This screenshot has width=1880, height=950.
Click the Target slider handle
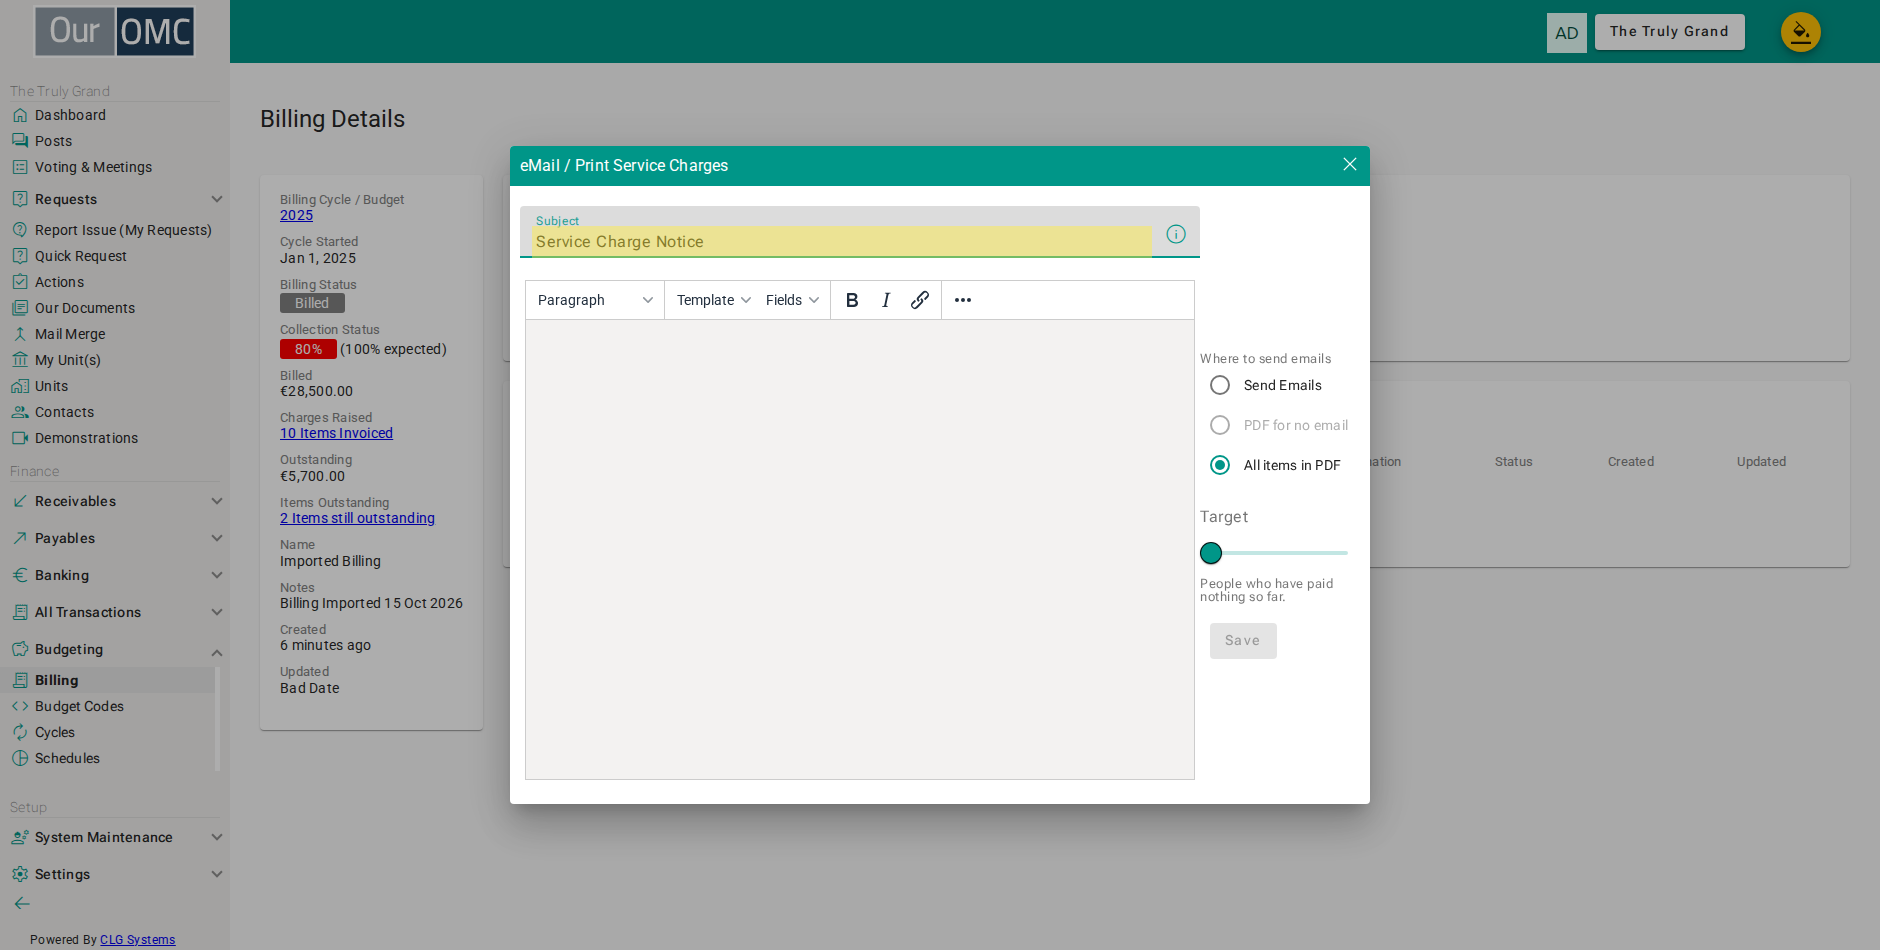[x=1211, y=553]
